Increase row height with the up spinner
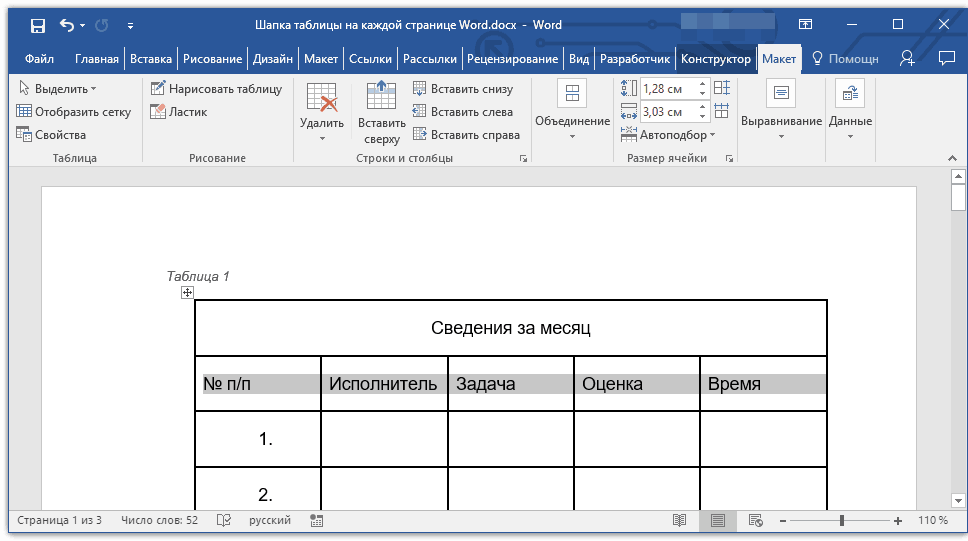The image size is (968, 541). point(703,84)
